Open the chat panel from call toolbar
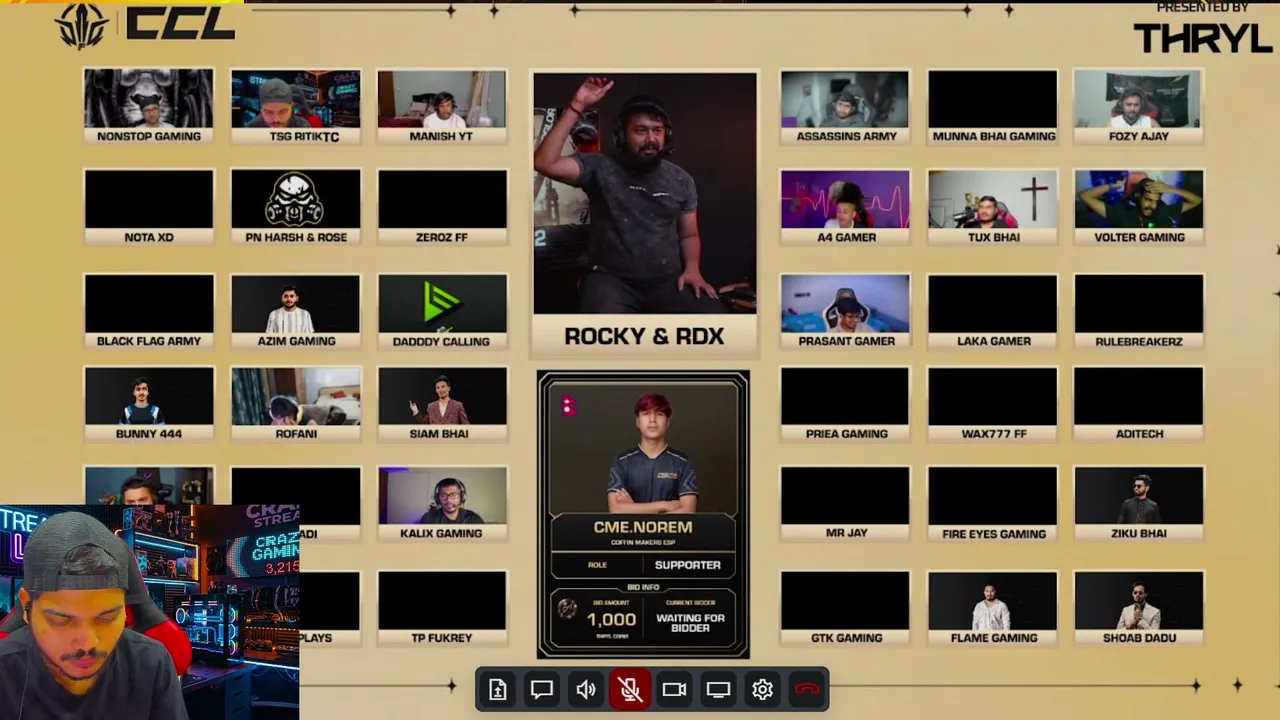This screenshot has width=1280, height=720. 542,689
